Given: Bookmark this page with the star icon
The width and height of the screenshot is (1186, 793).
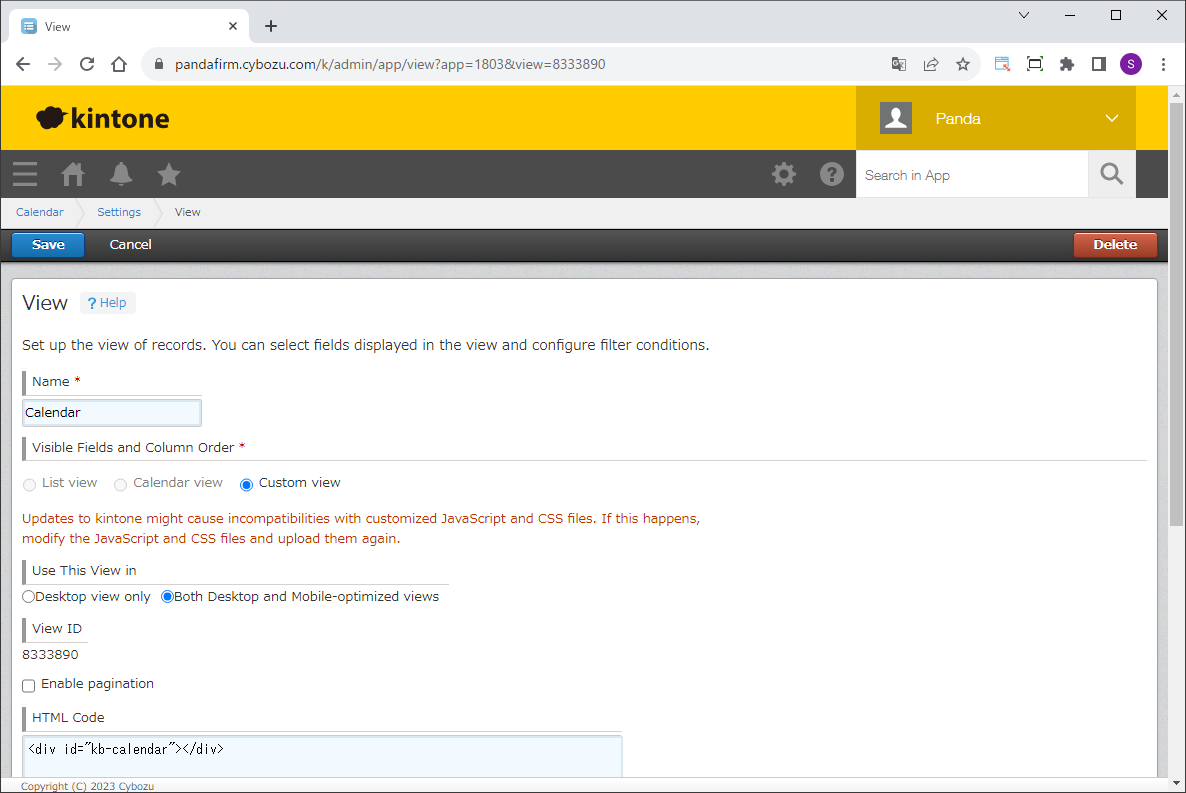Looking at the screenshot, I should (x=963, y=64).
